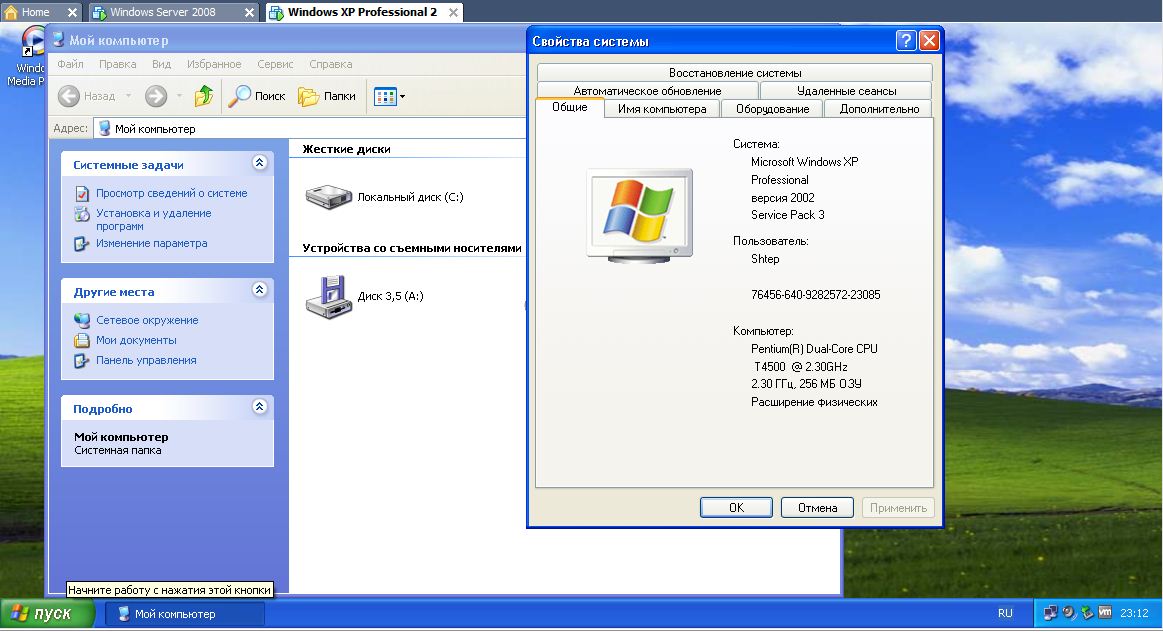Switch to Удаленные сеансы tab
This screenshot has height=632, width=1163.
846,90
